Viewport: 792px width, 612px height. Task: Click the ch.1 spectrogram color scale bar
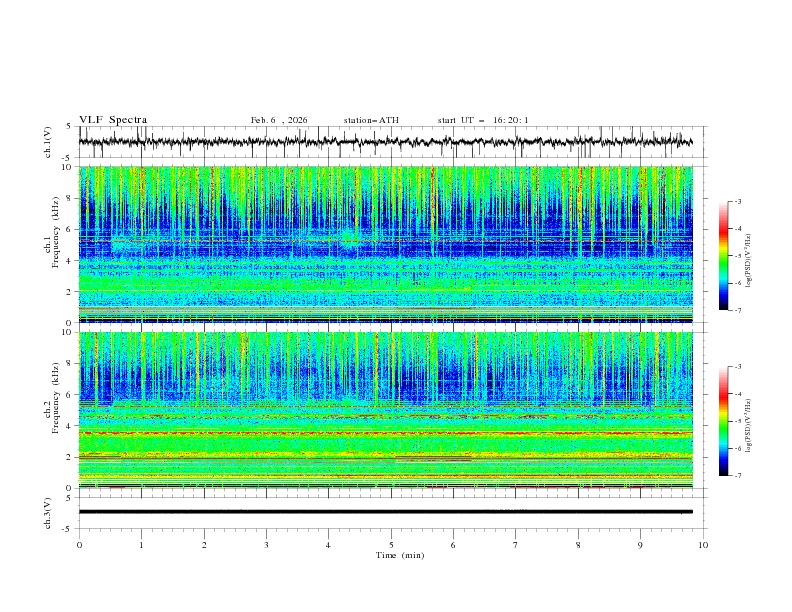(723, 256)
